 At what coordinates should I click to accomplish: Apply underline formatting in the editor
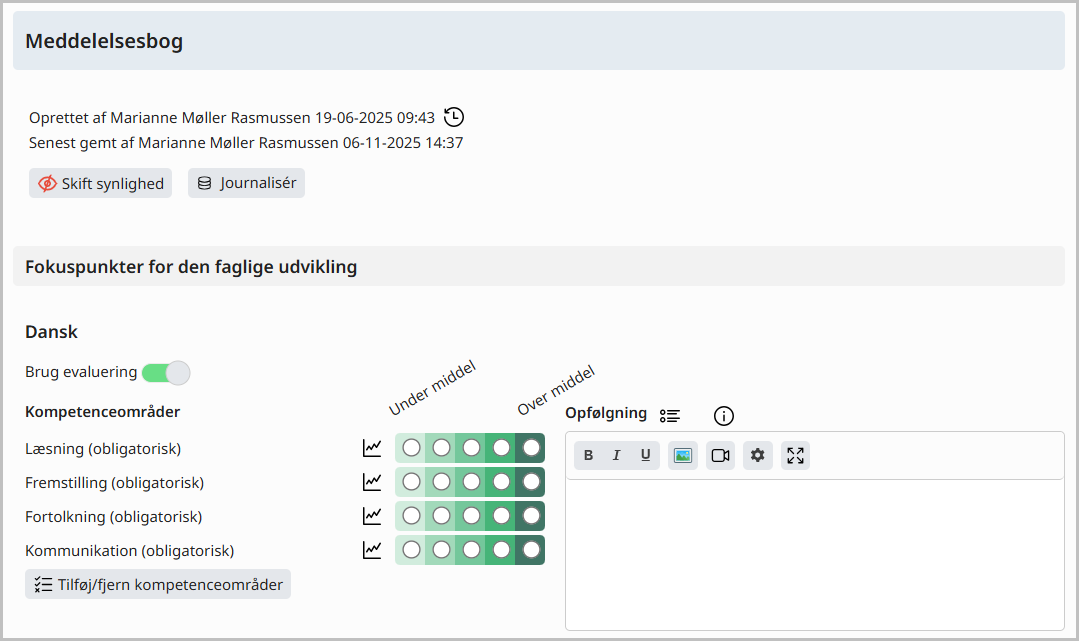645,455
